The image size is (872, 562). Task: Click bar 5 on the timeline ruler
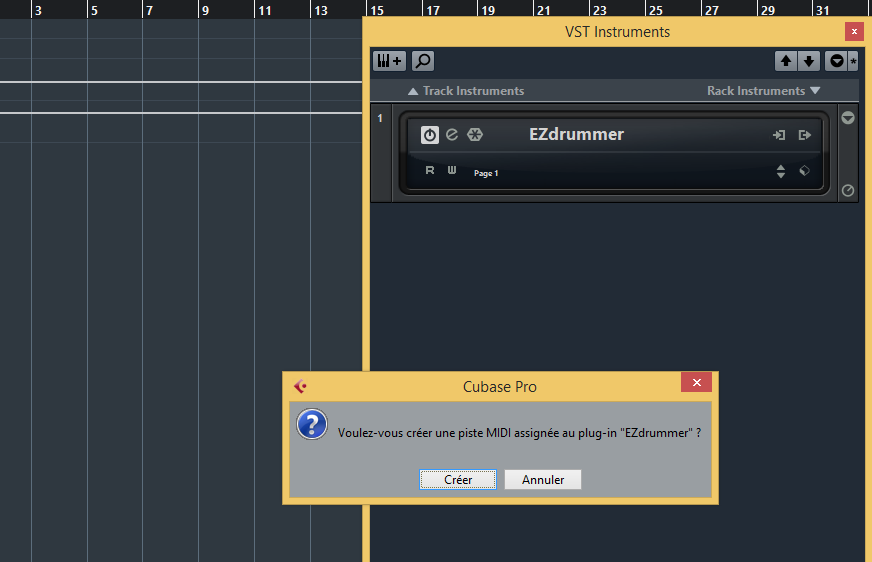(x=94, y=10)
